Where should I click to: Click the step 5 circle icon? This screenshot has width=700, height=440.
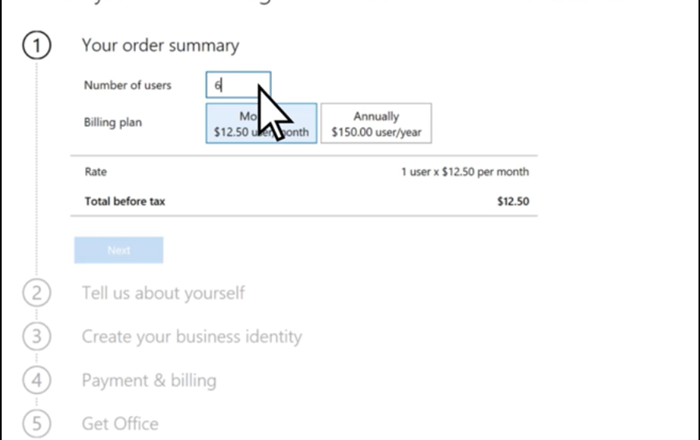(37, 424)
